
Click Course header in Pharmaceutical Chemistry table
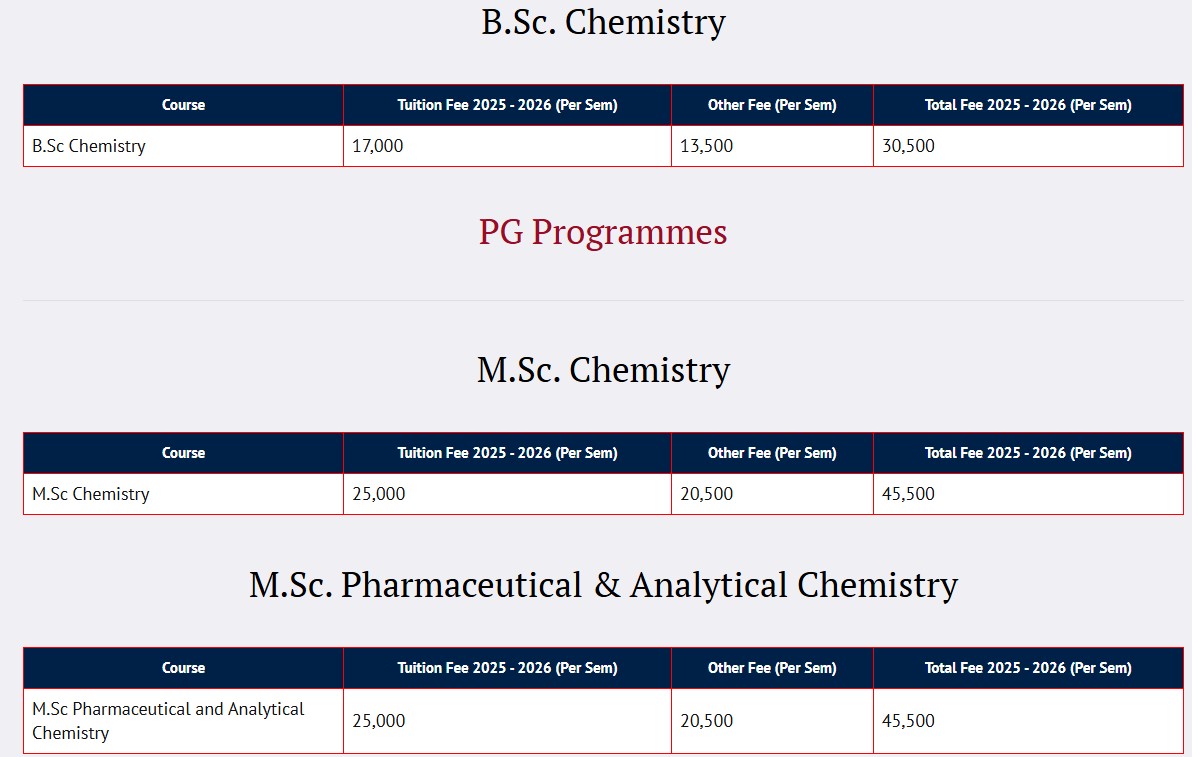pyautogui.click(x=183, y=668)
